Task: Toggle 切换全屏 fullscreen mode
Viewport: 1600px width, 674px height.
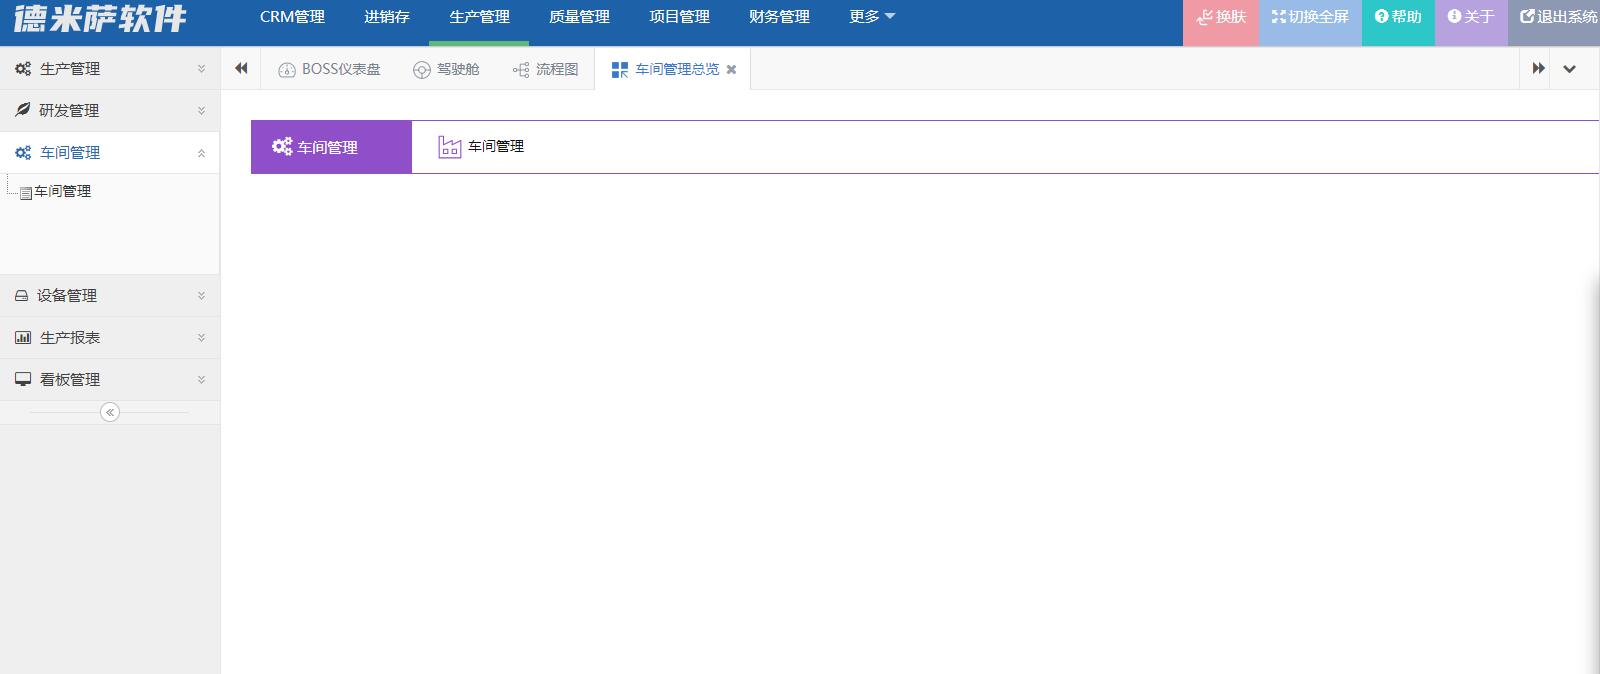Action: (x=1310, y=17)
